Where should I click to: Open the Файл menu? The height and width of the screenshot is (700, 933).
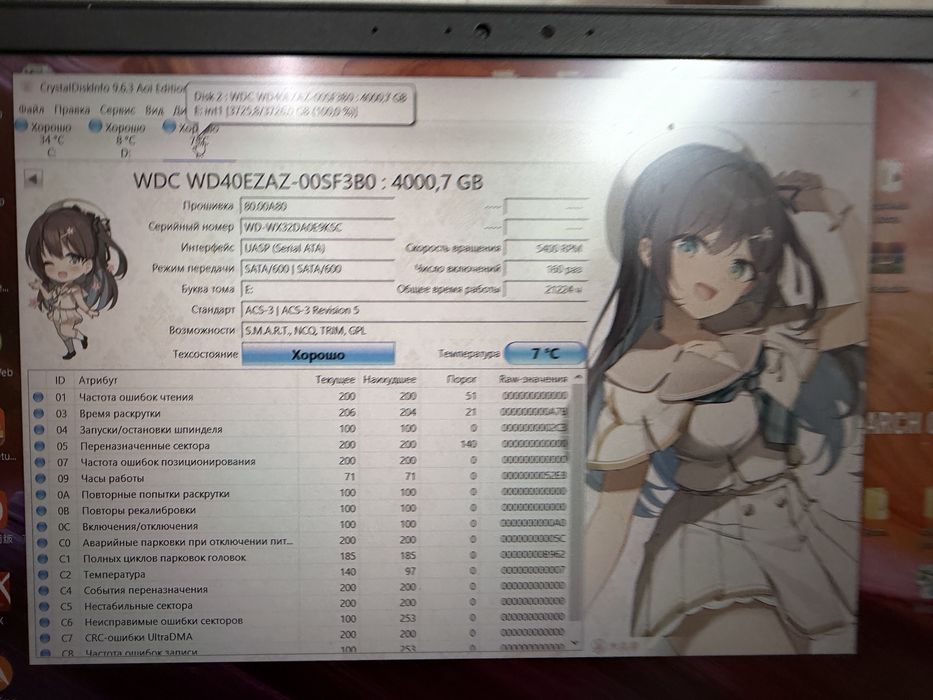[31, 110]
